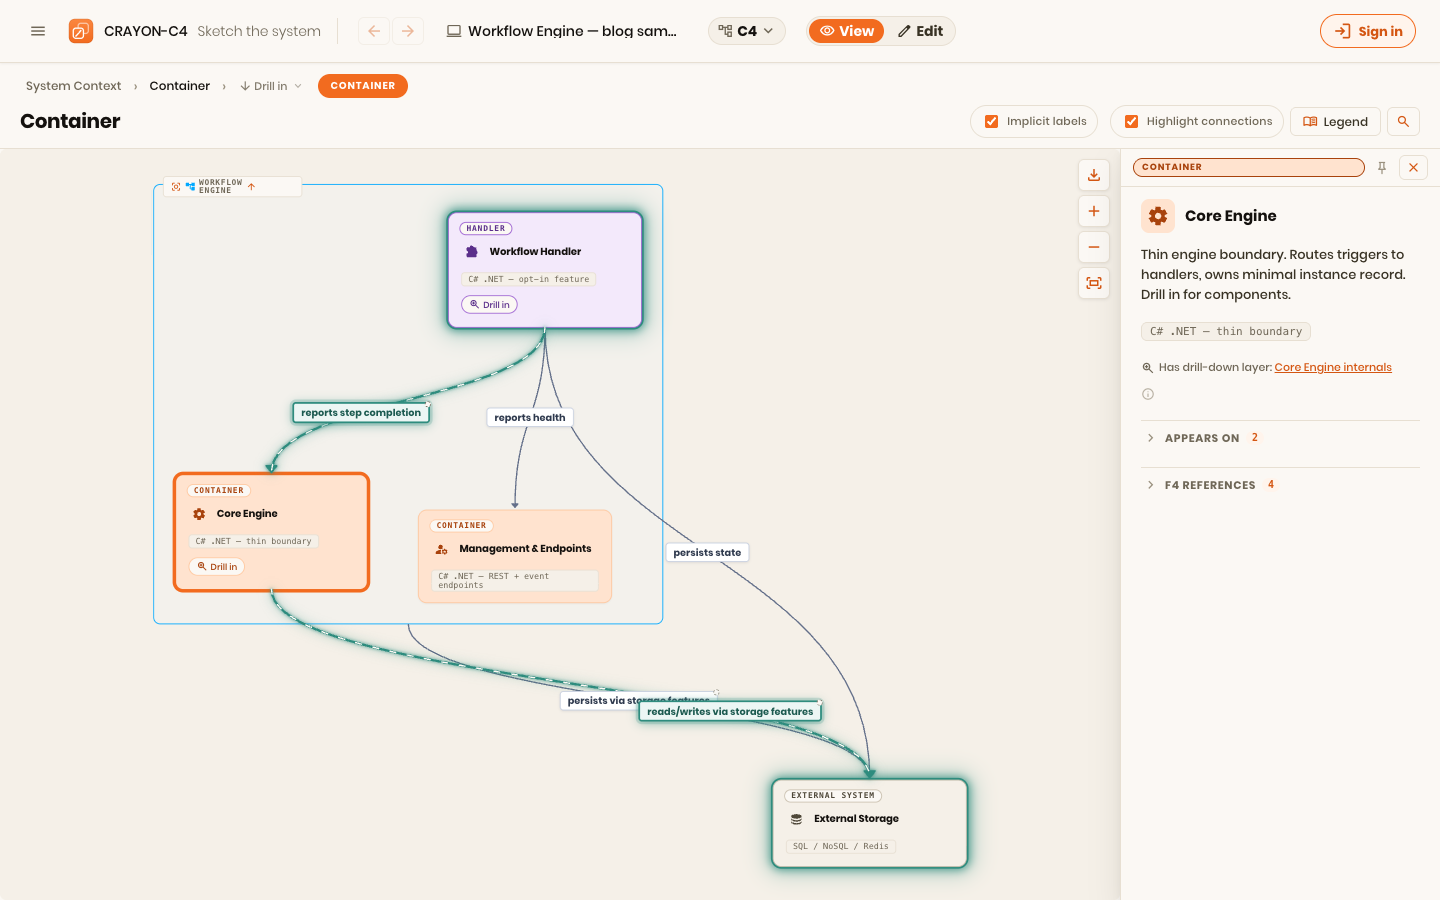
Task: Pin the Core Engine details panel
Action: click(x=1382, y=167)
